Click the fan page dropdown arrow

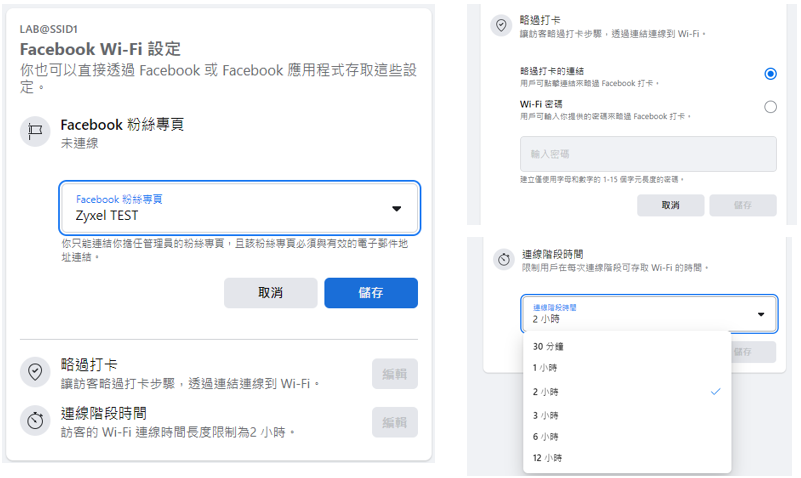pyautogui.click(x=396, y=208)
